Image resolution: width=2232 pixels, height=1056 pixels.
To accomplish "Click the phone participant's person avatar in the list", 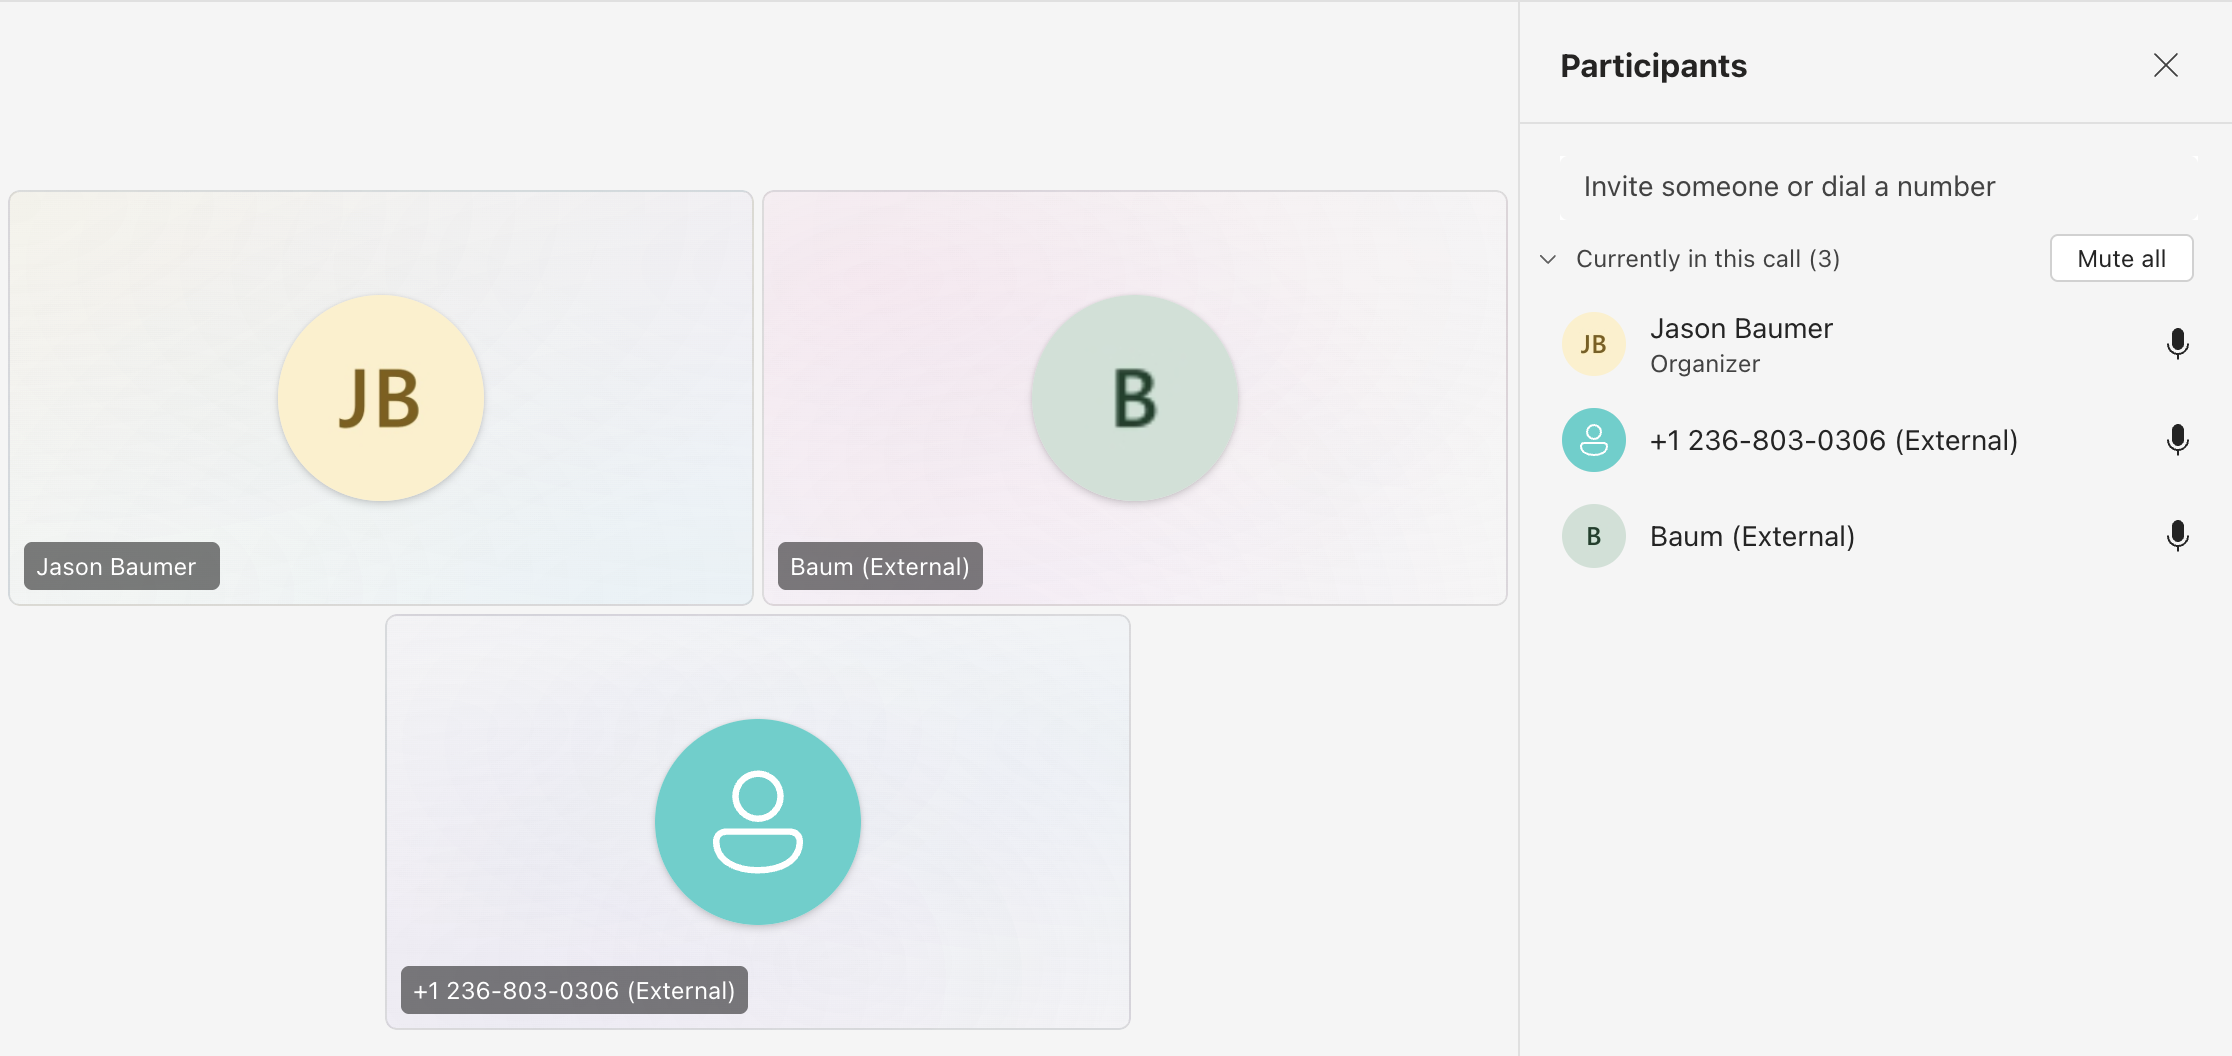I will tap(1593, 440).
